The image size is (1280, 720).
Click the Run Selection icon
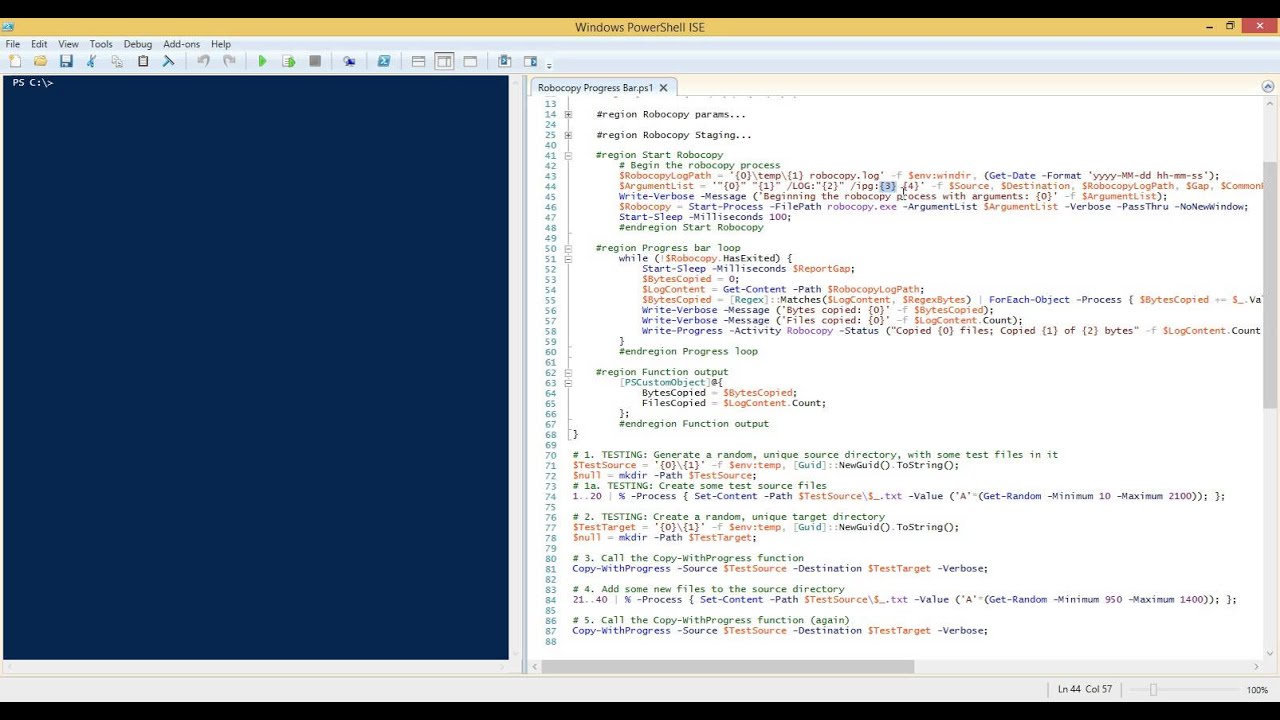(289, 61)
